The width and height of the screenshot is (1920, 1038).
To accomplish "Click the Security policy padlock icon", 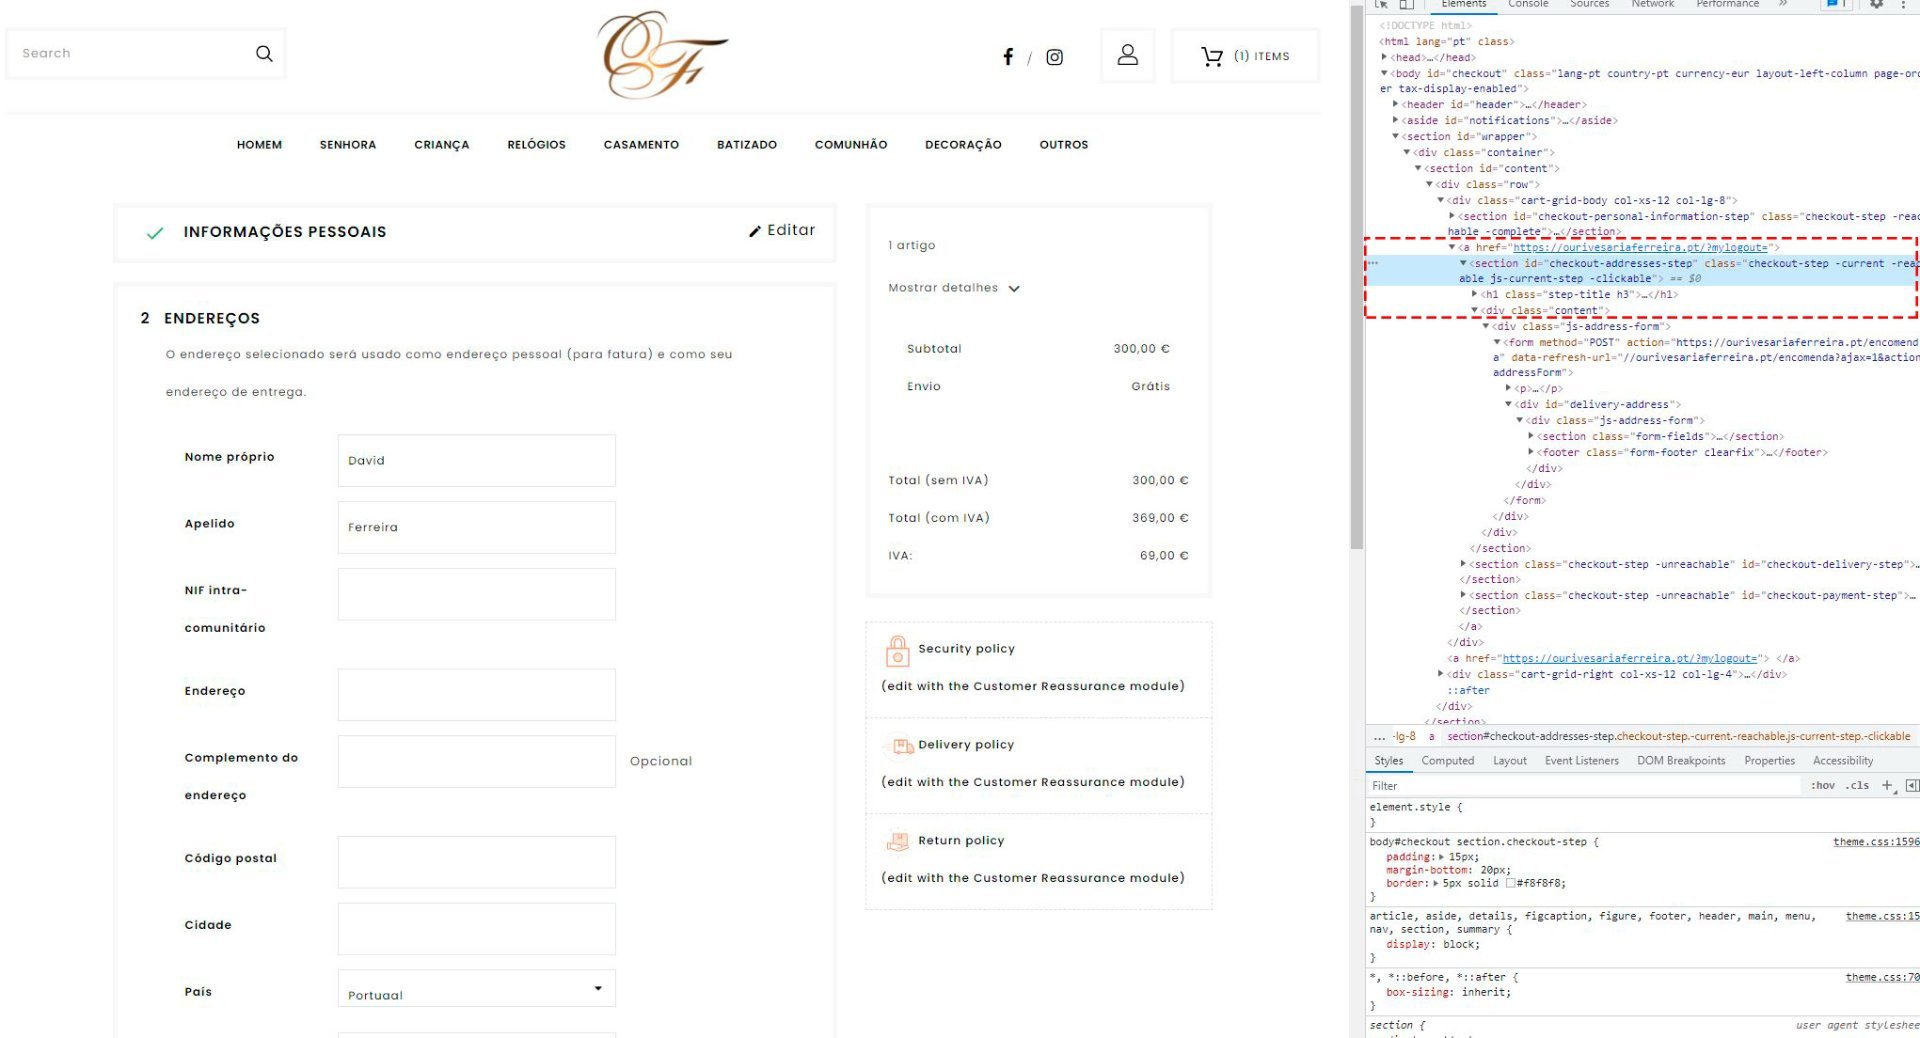I will [x=897, y=651].
